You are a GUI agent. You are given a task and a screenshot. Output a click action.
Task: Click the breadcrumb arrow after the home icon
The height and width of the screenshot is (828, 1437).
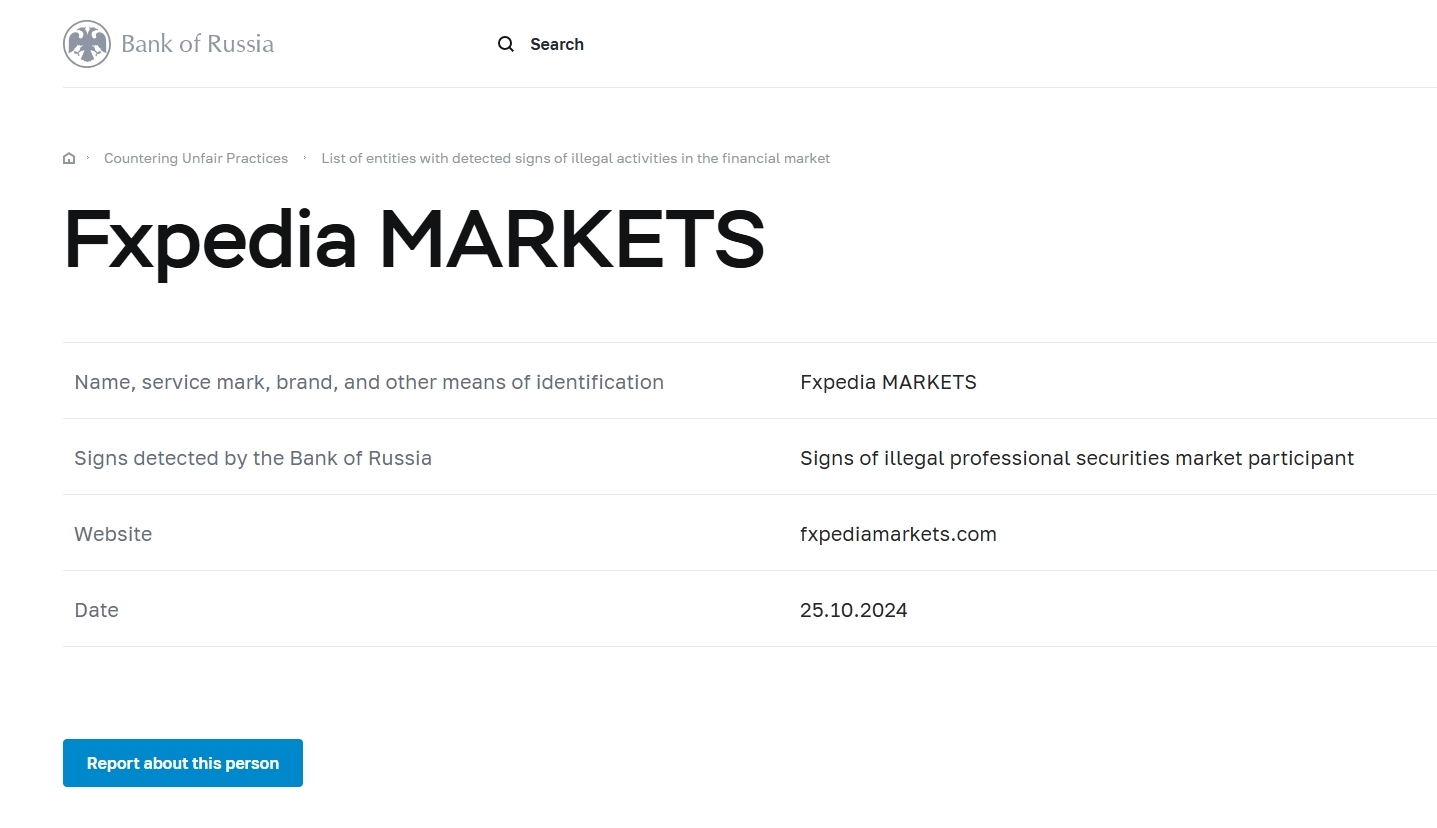88,158
